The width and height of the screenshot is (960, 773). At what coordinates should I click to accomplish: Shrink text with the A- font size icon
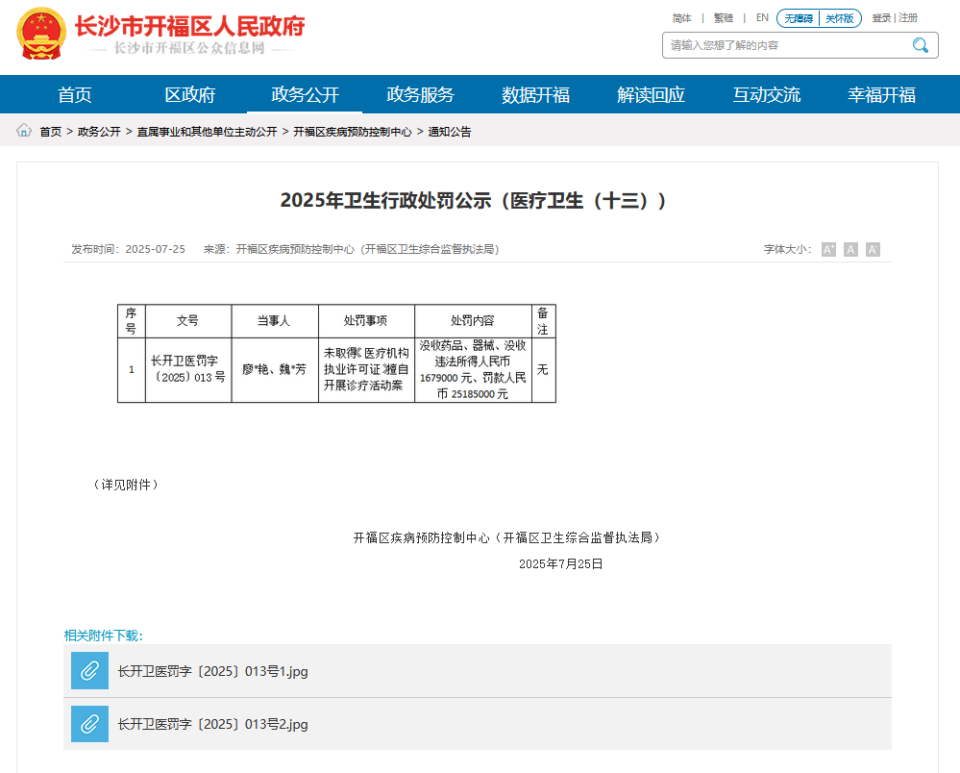click(x=871, y=249)
